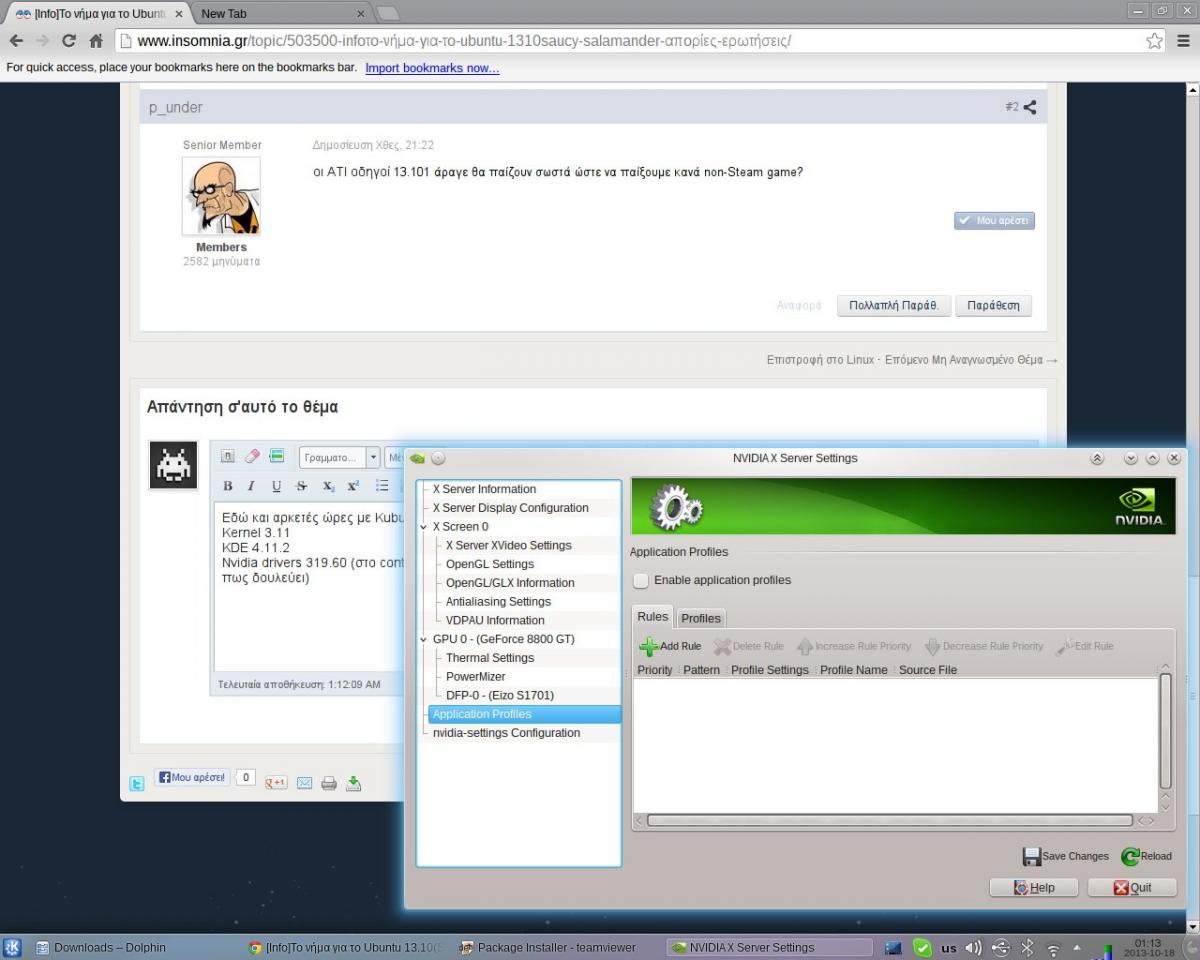Image resolution: width=1200 pixels, height=960 pixels.
Task: Click the rules list horizontal scrollbar
Action: (891, 820)
